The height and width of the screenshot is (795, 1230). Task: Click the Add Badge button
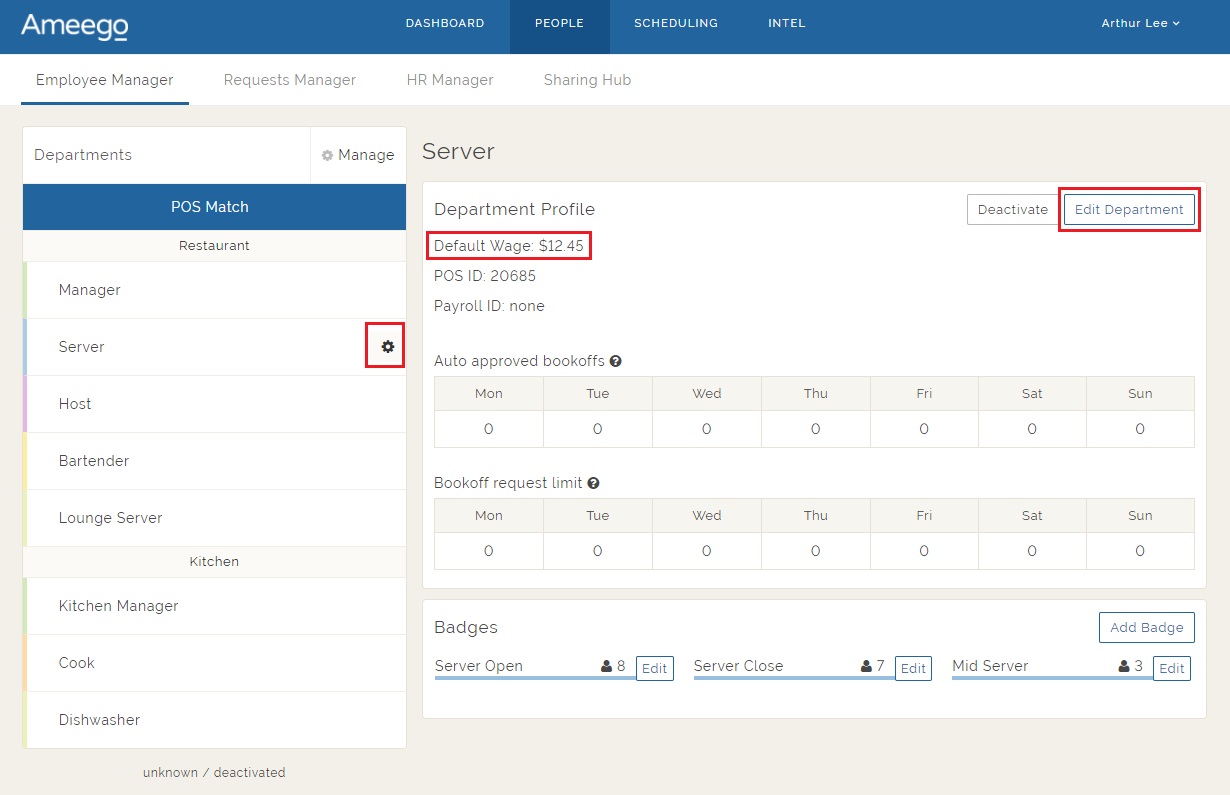[1146, 627]
